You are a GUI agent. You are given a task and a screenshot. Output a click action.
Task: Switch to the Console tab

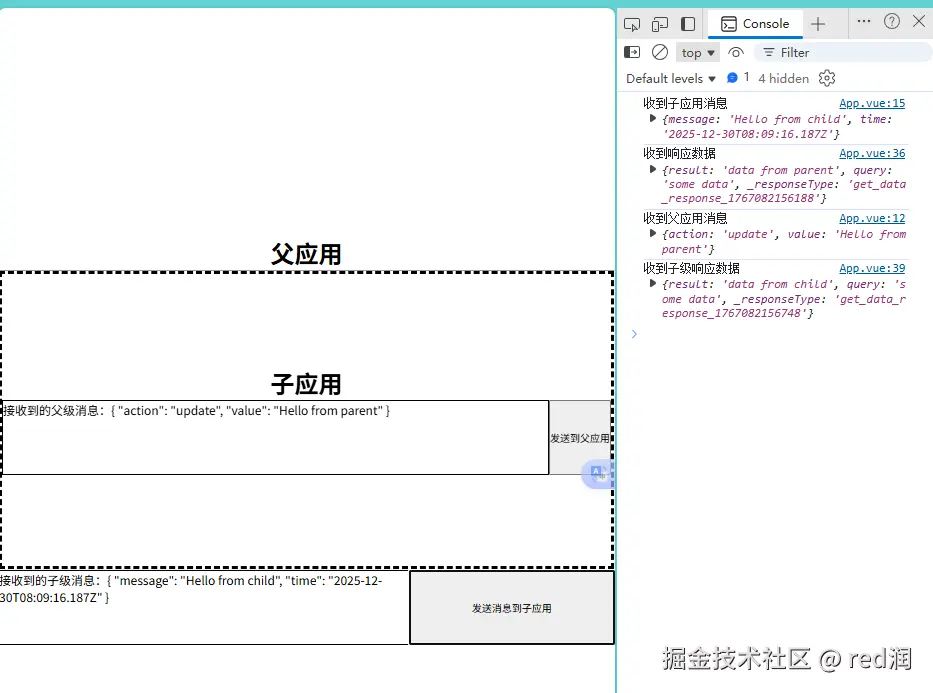755,24
